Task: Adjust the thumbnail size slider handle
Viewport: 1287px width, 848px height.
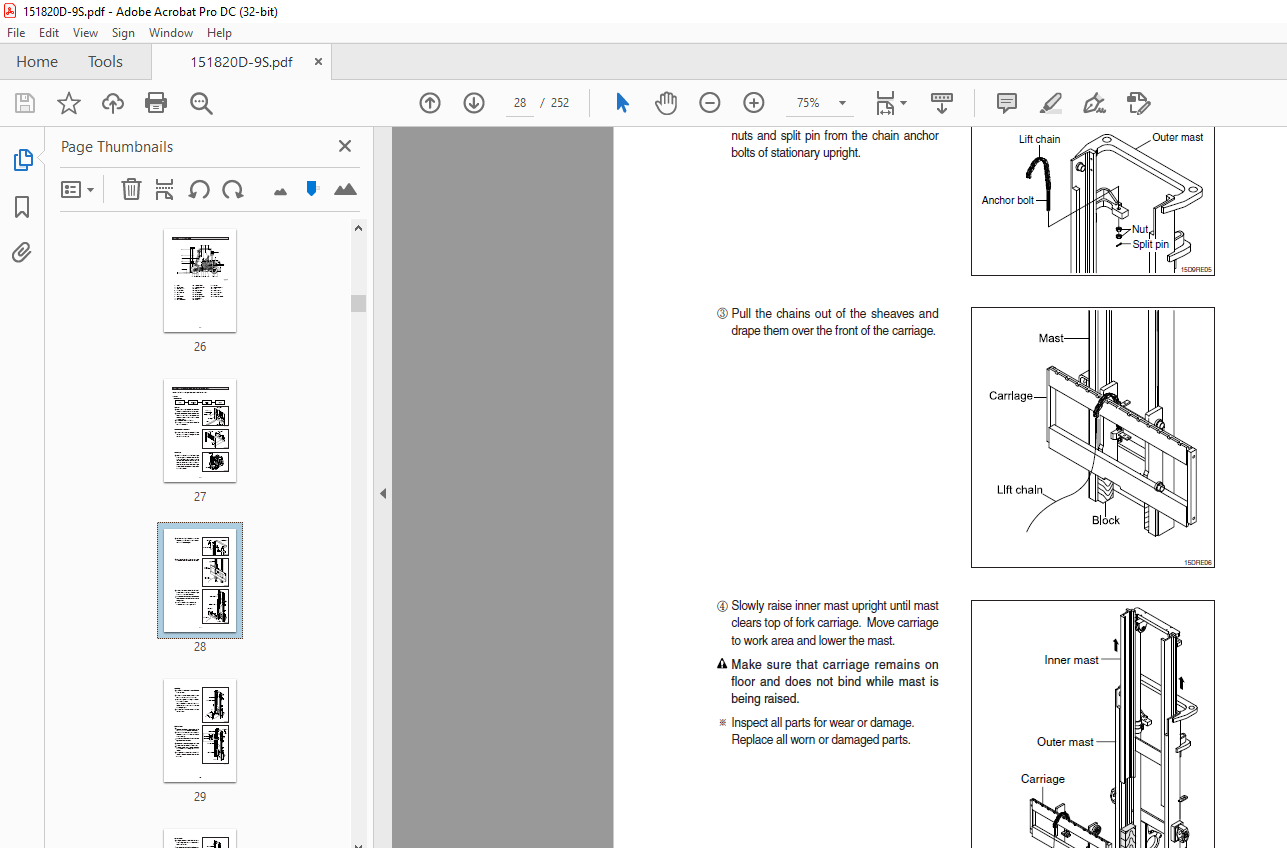Action: click(x=312, y=188)
